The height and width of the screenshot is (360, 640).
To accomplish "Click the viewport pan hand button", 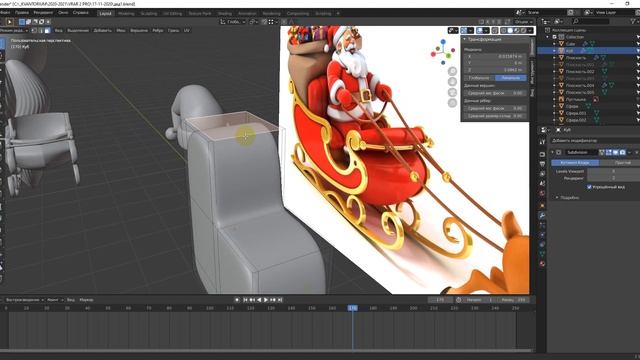I will 452,82.
